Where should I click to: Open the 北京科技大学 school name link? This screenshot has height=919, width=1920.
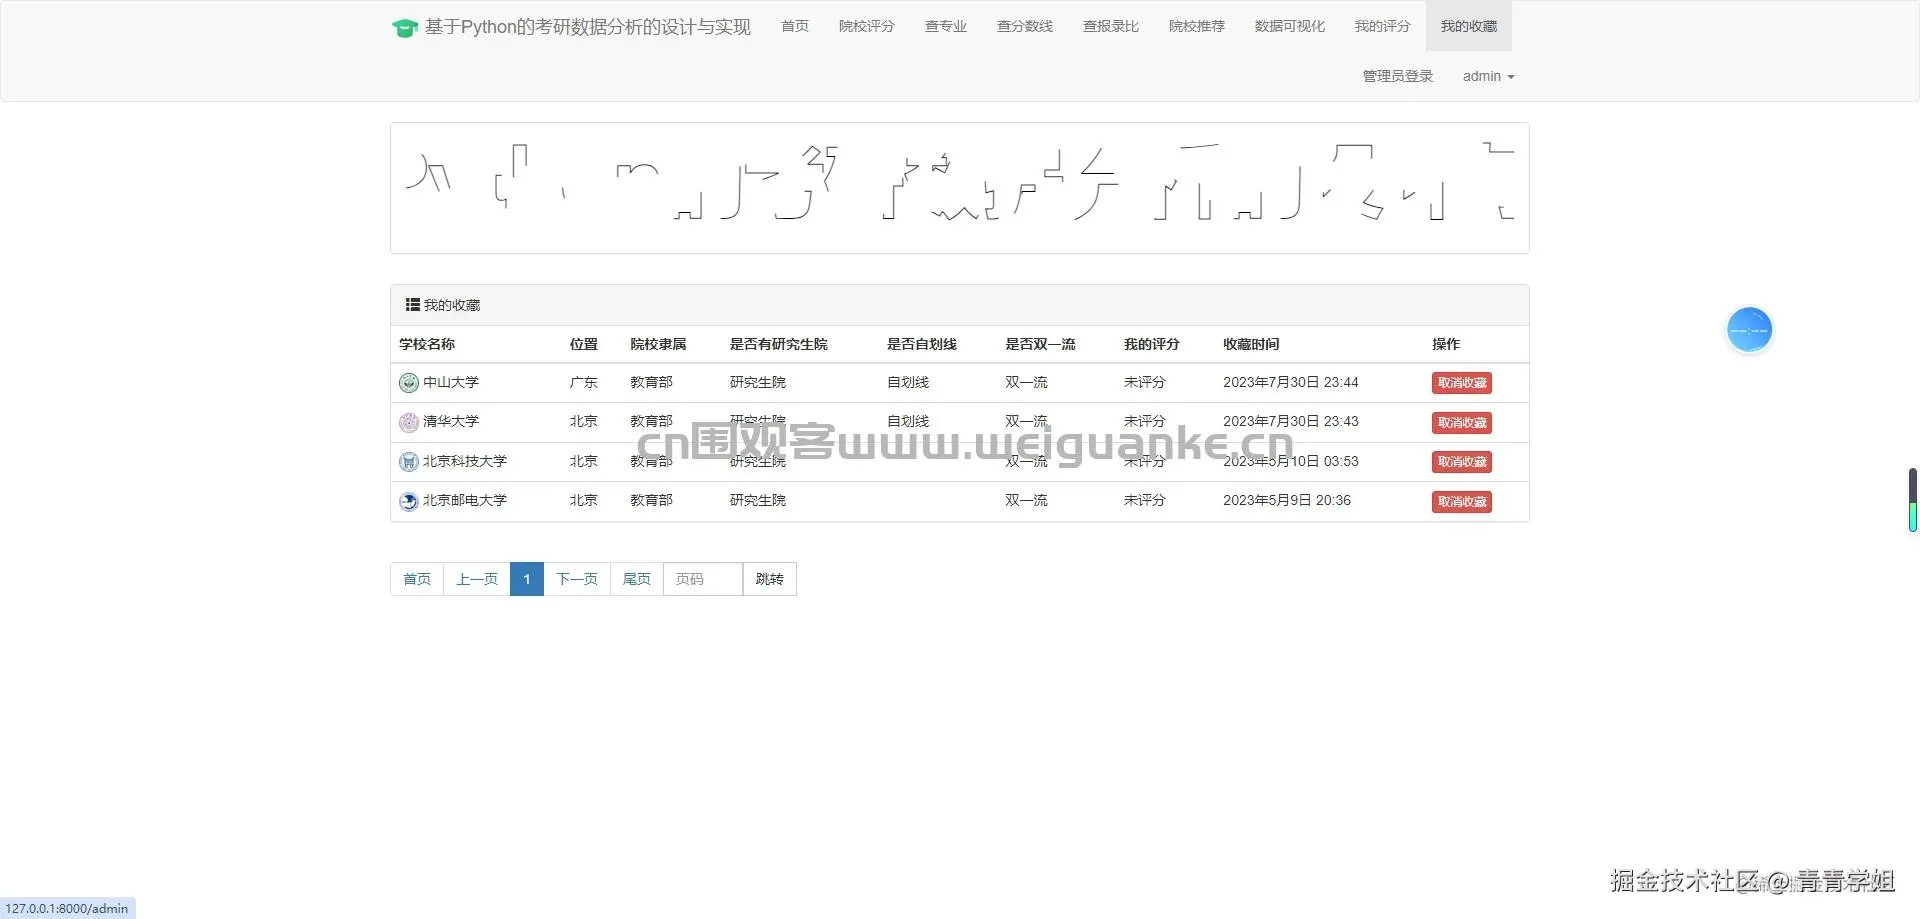[x=465, y=461]
